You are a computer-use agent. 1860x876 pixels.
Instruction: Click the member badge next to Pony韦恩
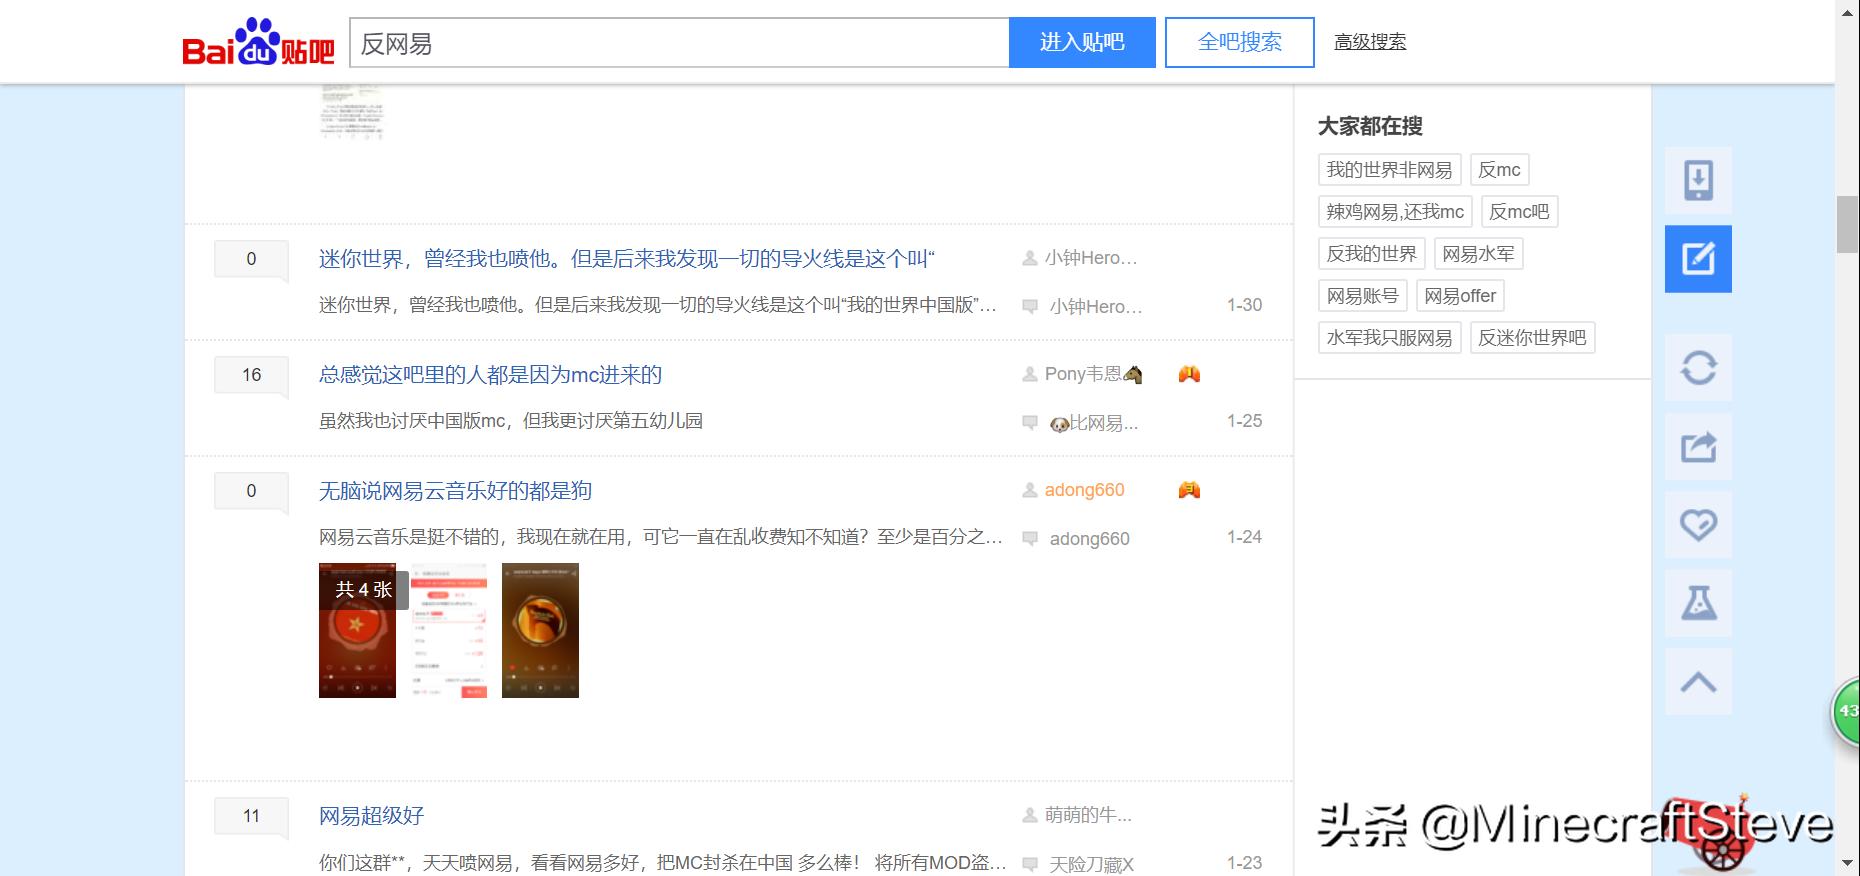[x=1189, y=374]
